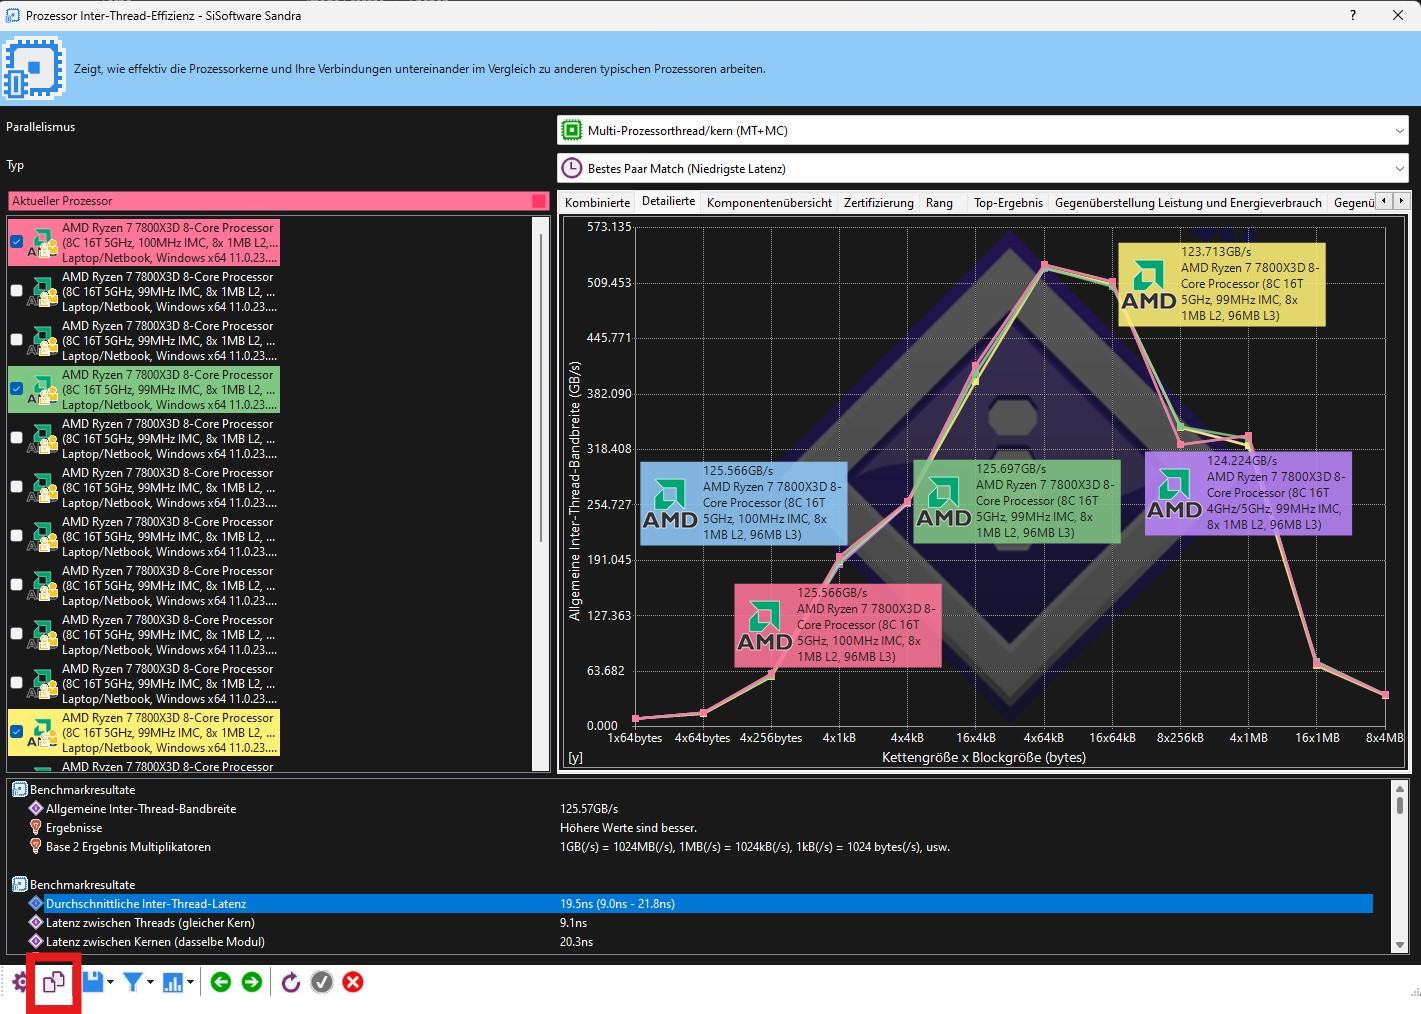Click the blue funnel filter icon

[x=132, y=982]
